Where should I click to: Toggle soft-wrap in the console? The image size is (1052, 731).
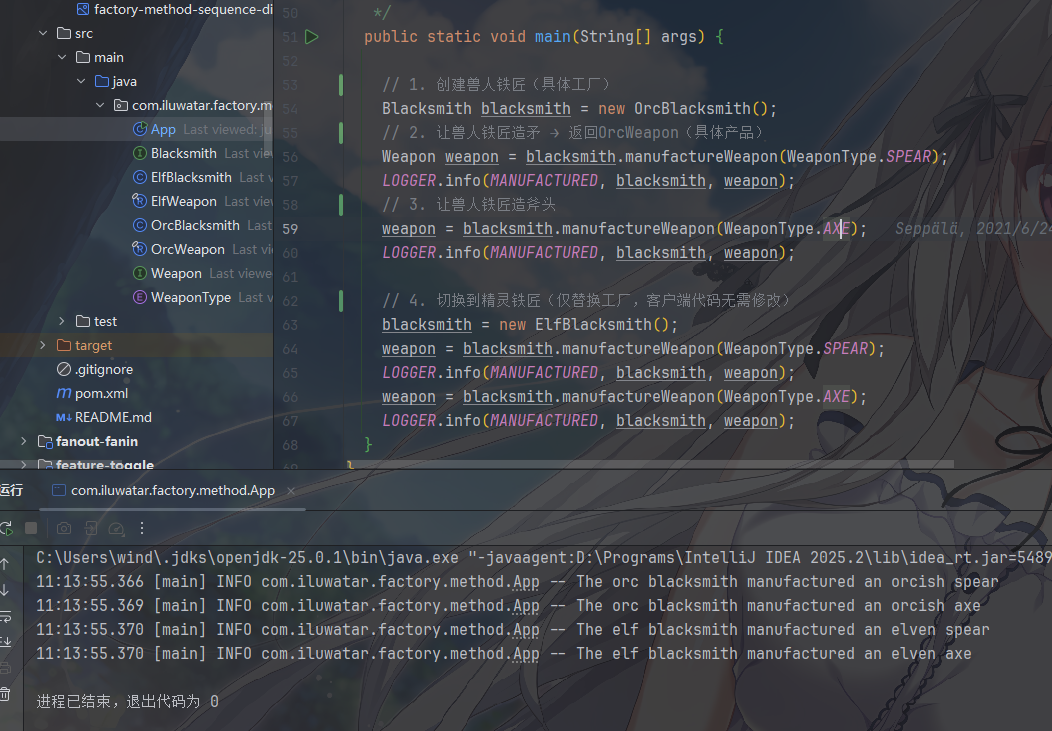5,616
